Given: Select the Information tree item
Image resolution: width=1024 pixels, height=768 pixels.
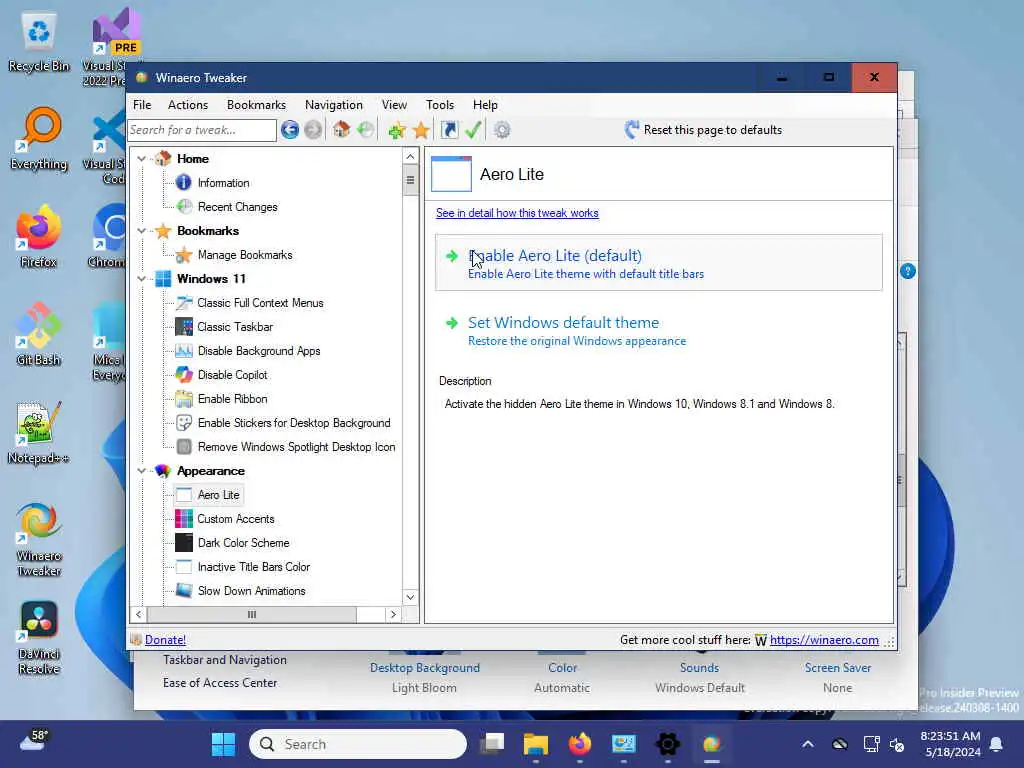Looking at the screenshot, I should pos(223,183).
